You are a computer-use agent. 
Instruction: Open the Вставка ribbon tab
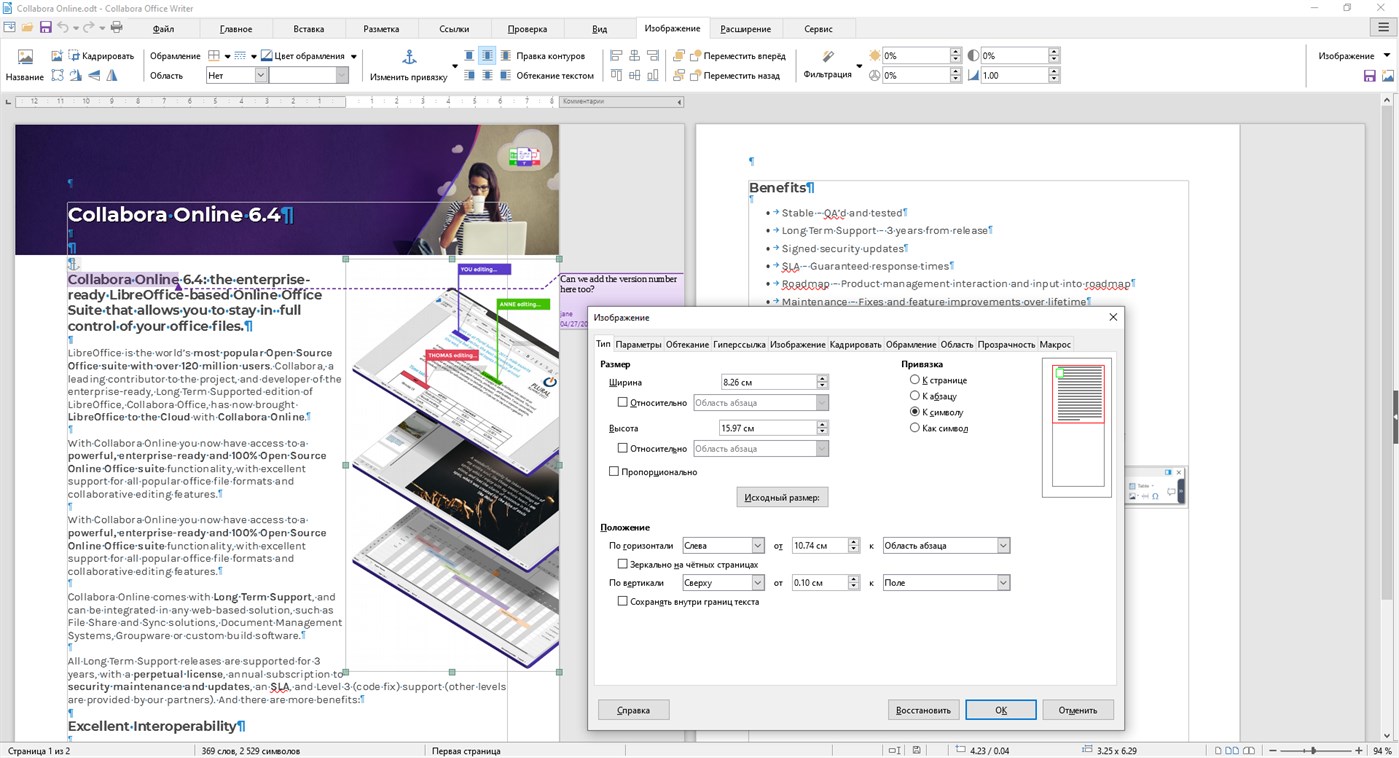tap(309, 29)
